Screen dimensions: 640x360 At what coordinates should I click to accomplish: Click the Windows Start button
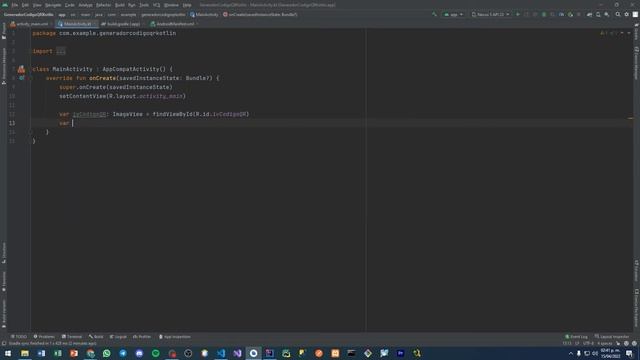click(x=8, y=353)
